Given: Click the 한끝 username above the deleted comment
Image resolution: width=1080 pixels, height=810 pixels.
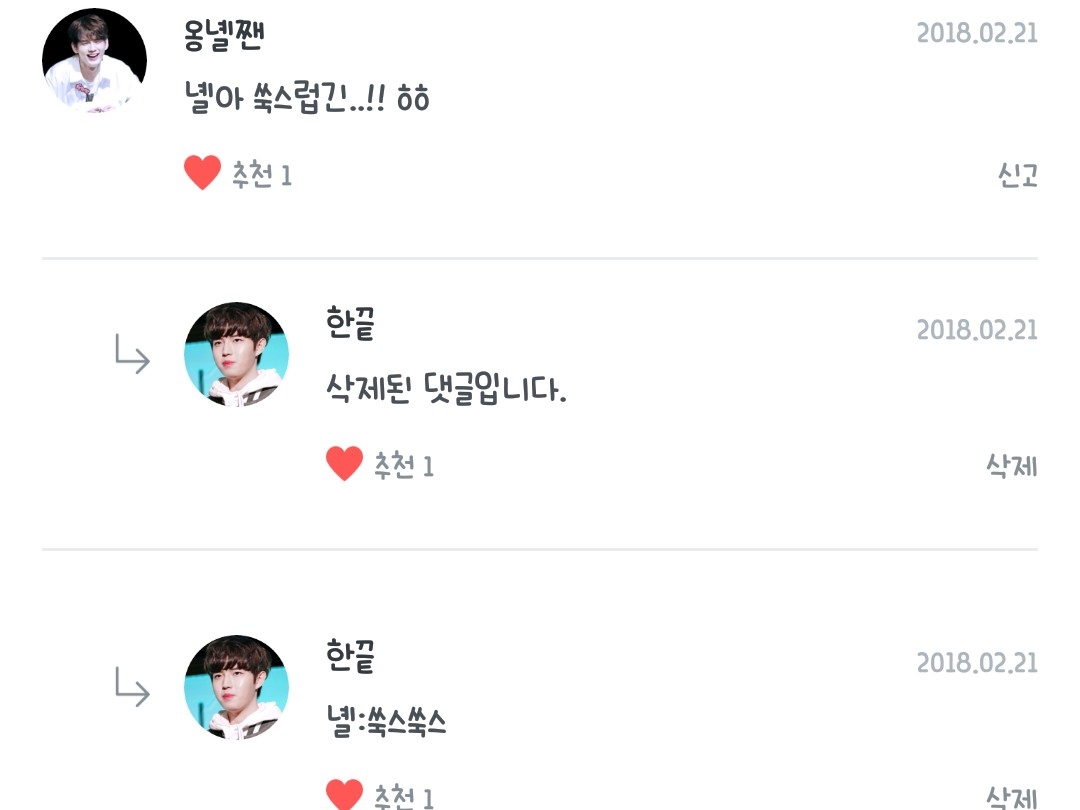Looking at the screenshot, I should (351, 324).
